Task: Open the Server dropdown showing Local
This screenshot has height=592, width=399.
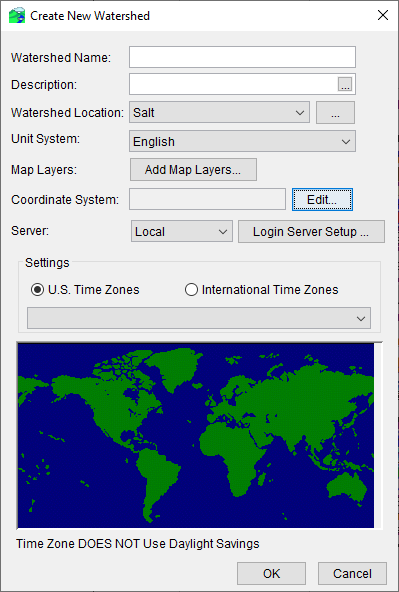Action: (x=182, y=231)
